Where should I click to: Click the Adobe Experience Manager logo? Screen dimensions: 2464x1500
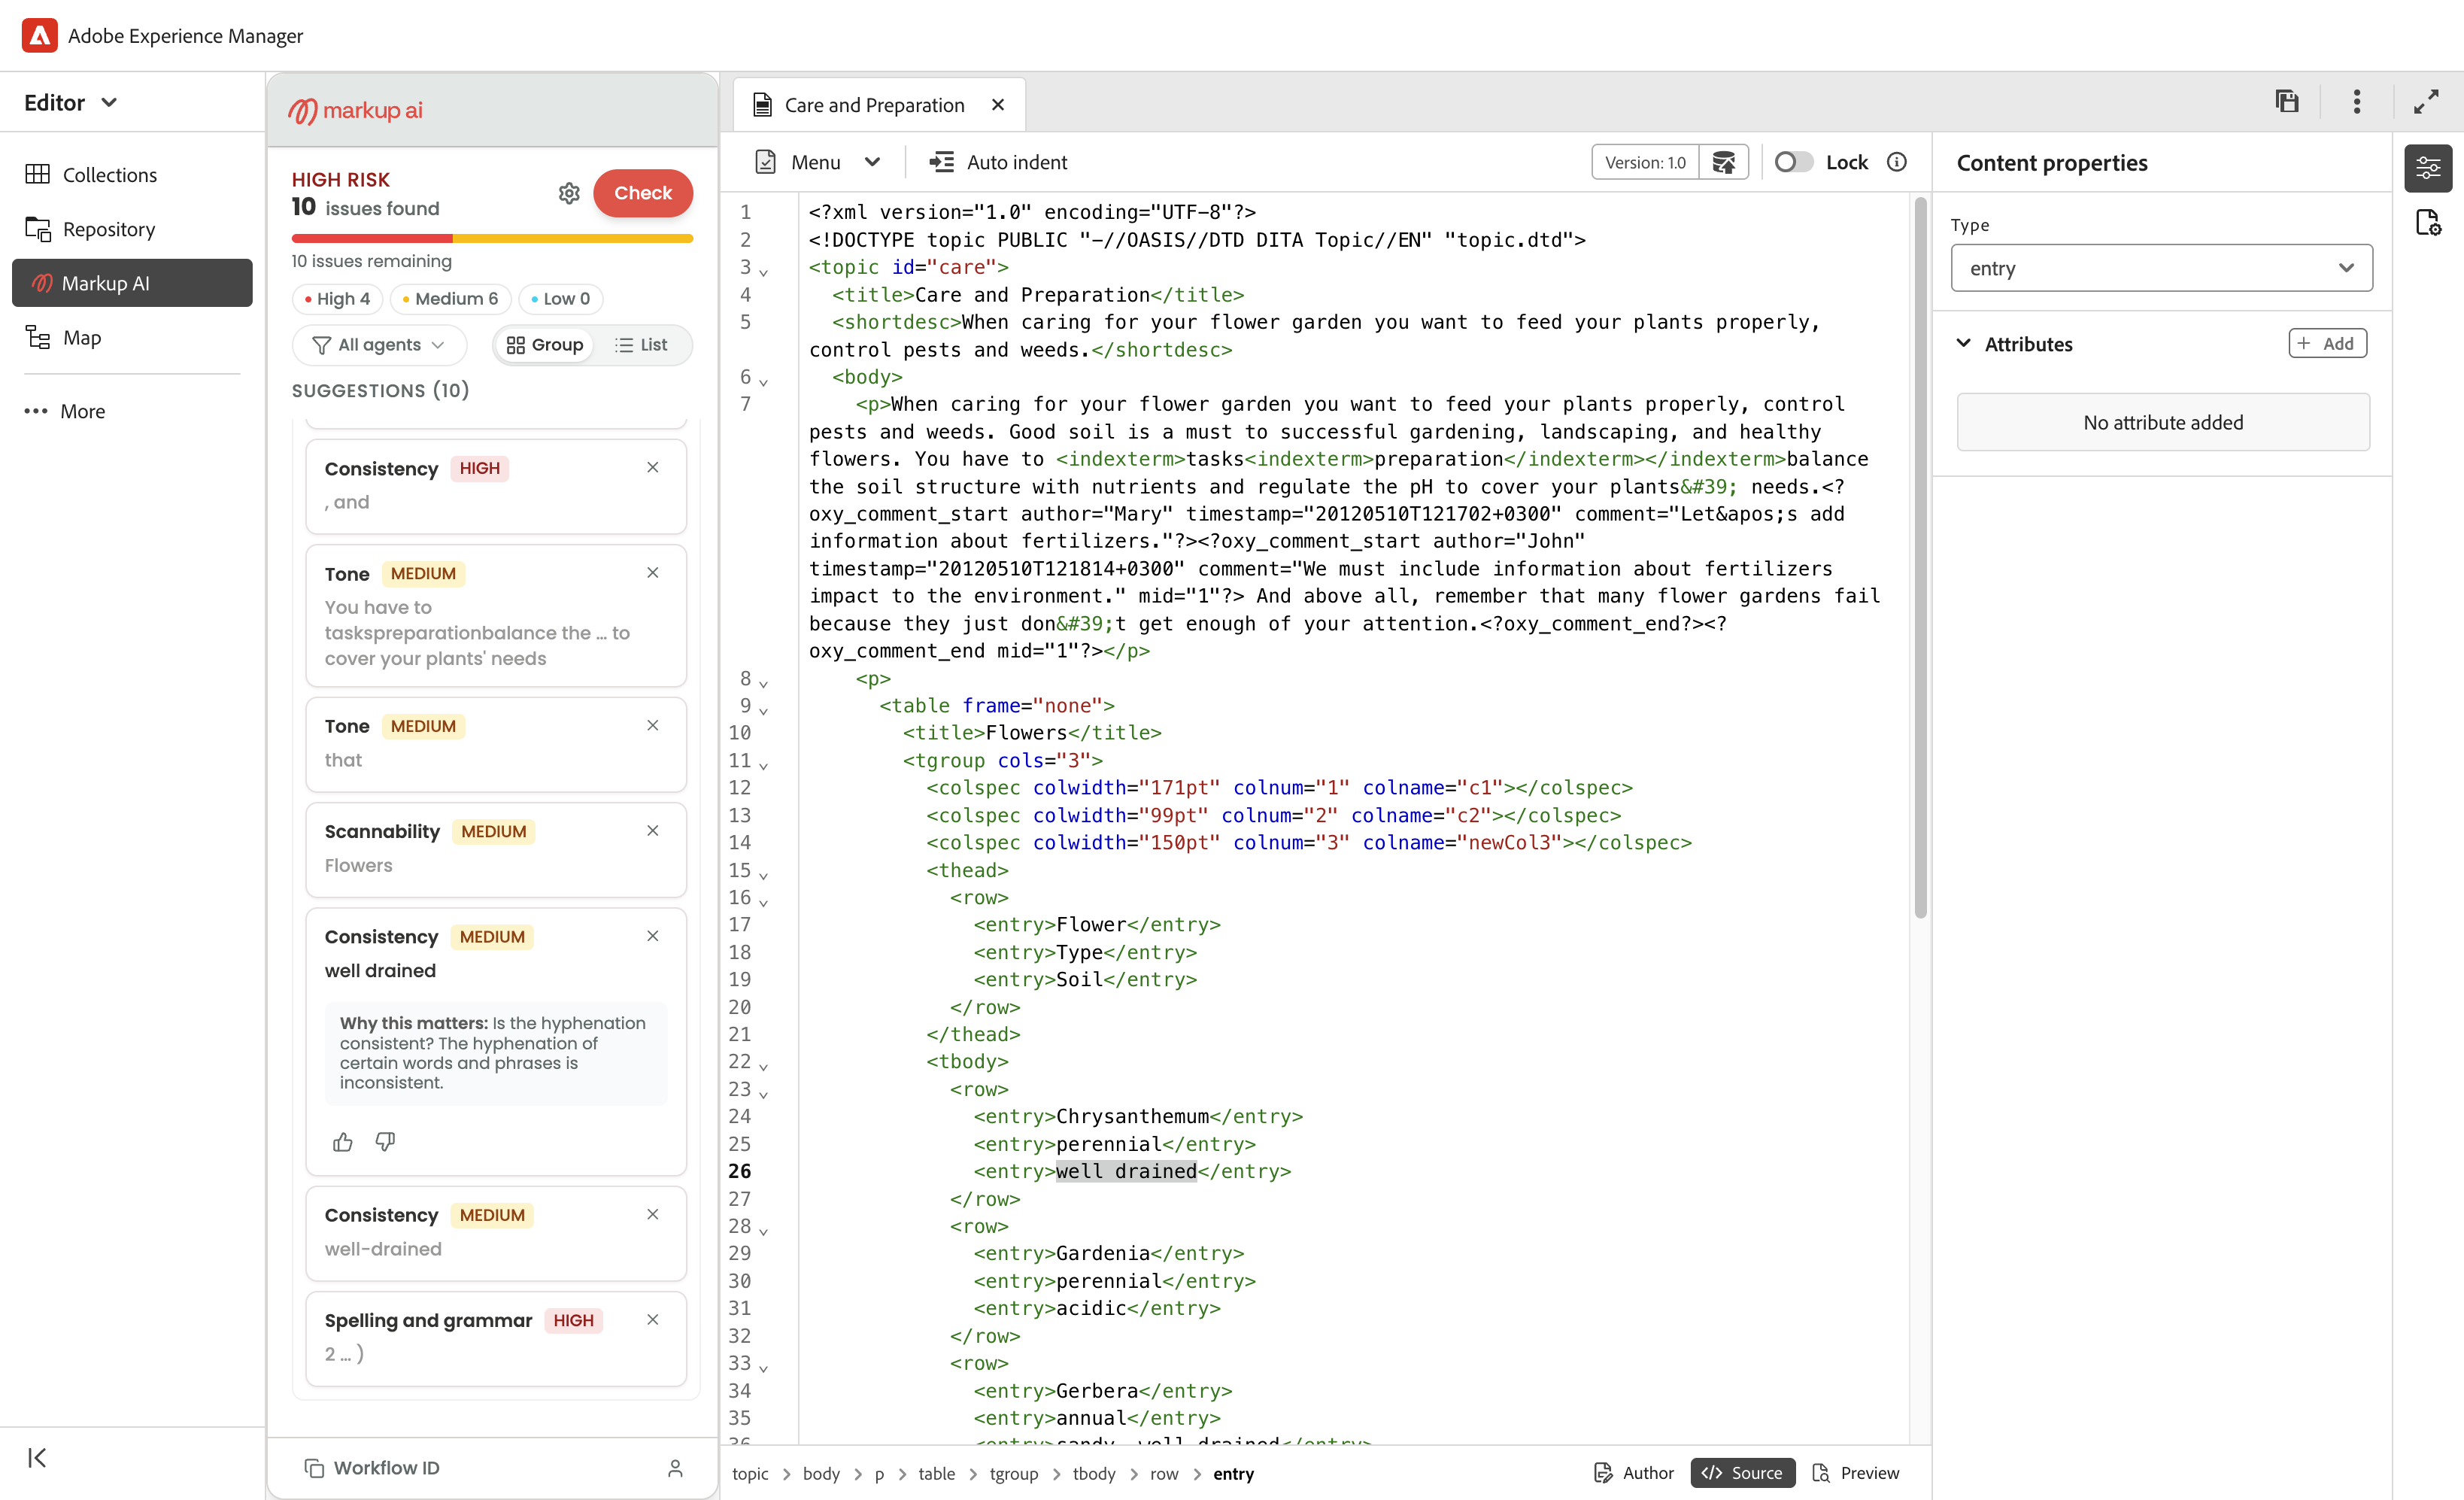pyautogui.click(x=39, y=35)
